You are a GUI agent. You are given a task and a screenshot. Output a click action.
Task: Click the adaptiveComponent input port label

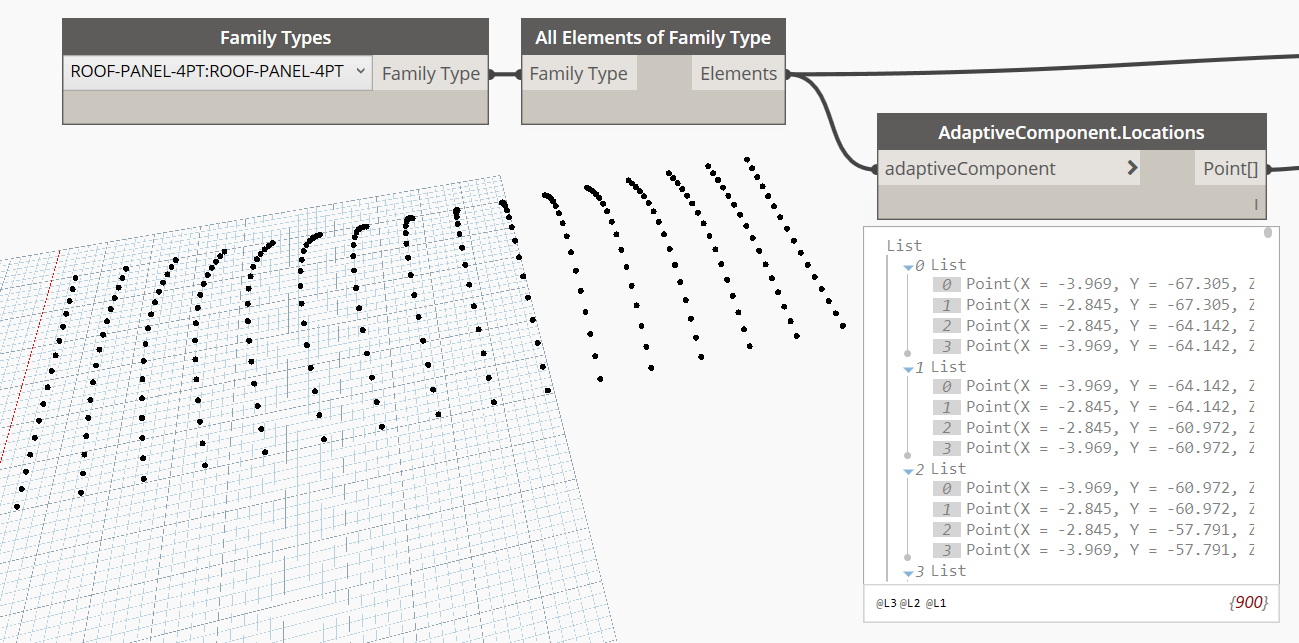click(x=970, y=168)
